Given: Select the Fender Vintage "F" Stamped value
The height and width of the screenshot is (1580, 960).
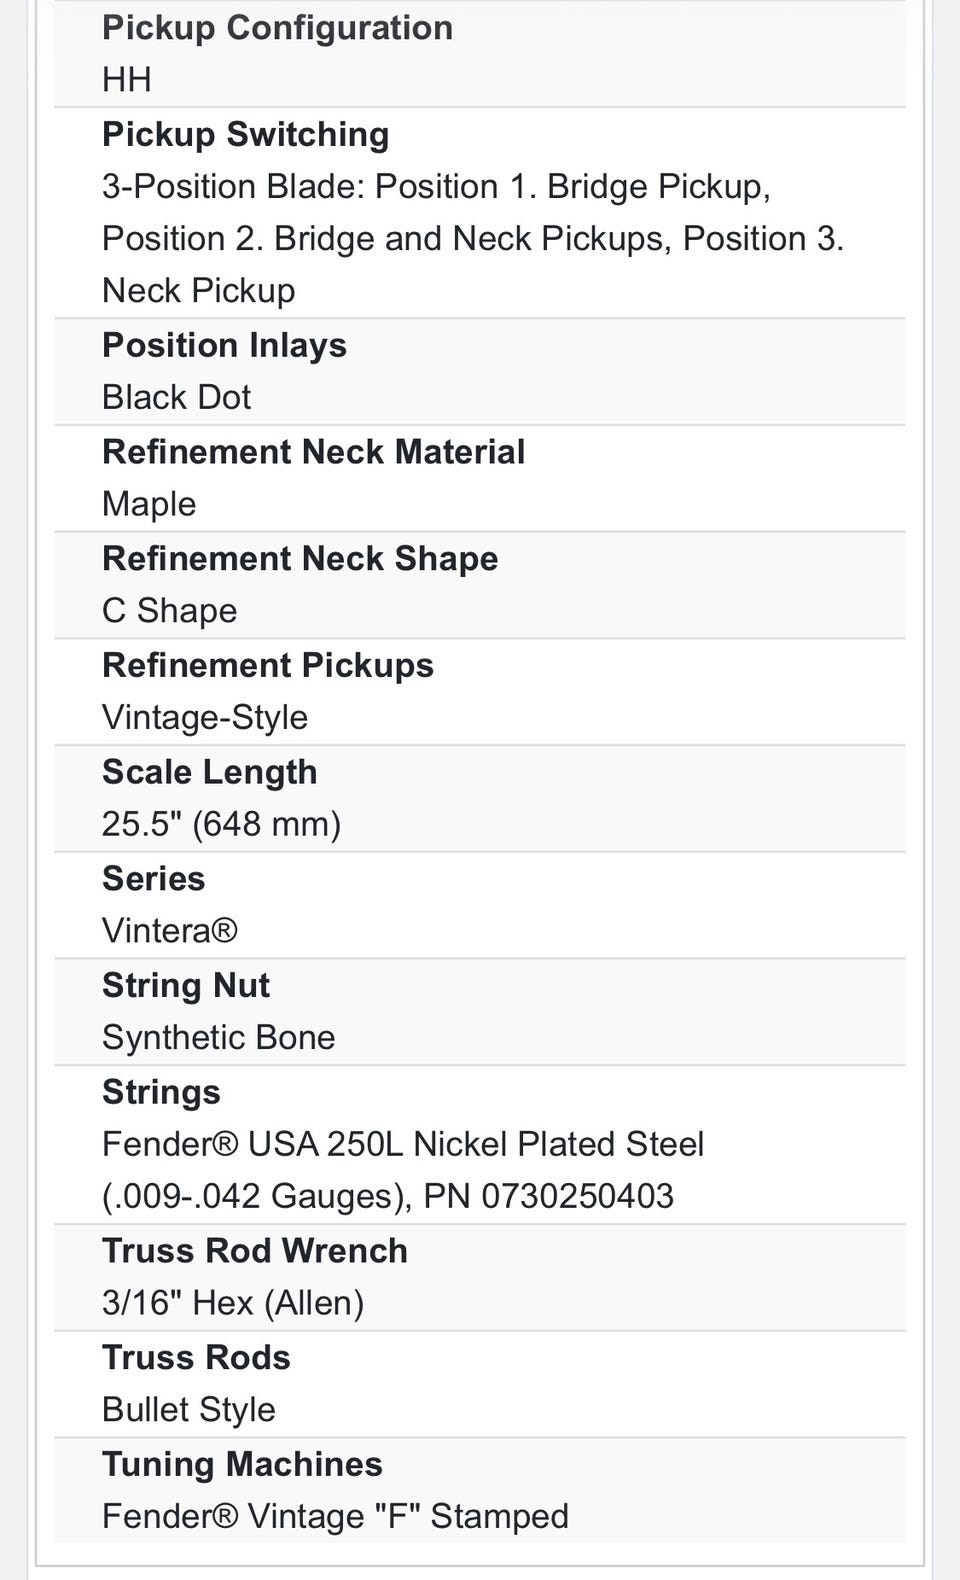Looking at the screenshot, I should 335,1517.
